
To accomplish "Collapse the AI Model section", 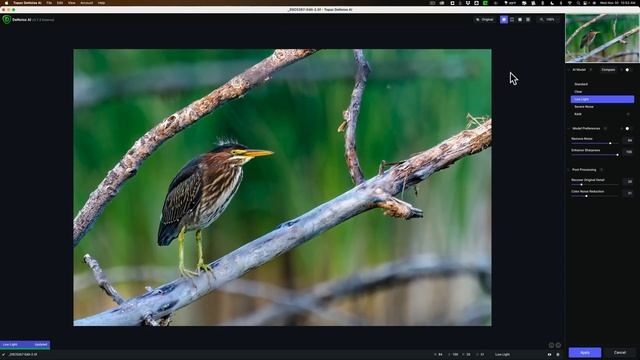I will [569, 70].
